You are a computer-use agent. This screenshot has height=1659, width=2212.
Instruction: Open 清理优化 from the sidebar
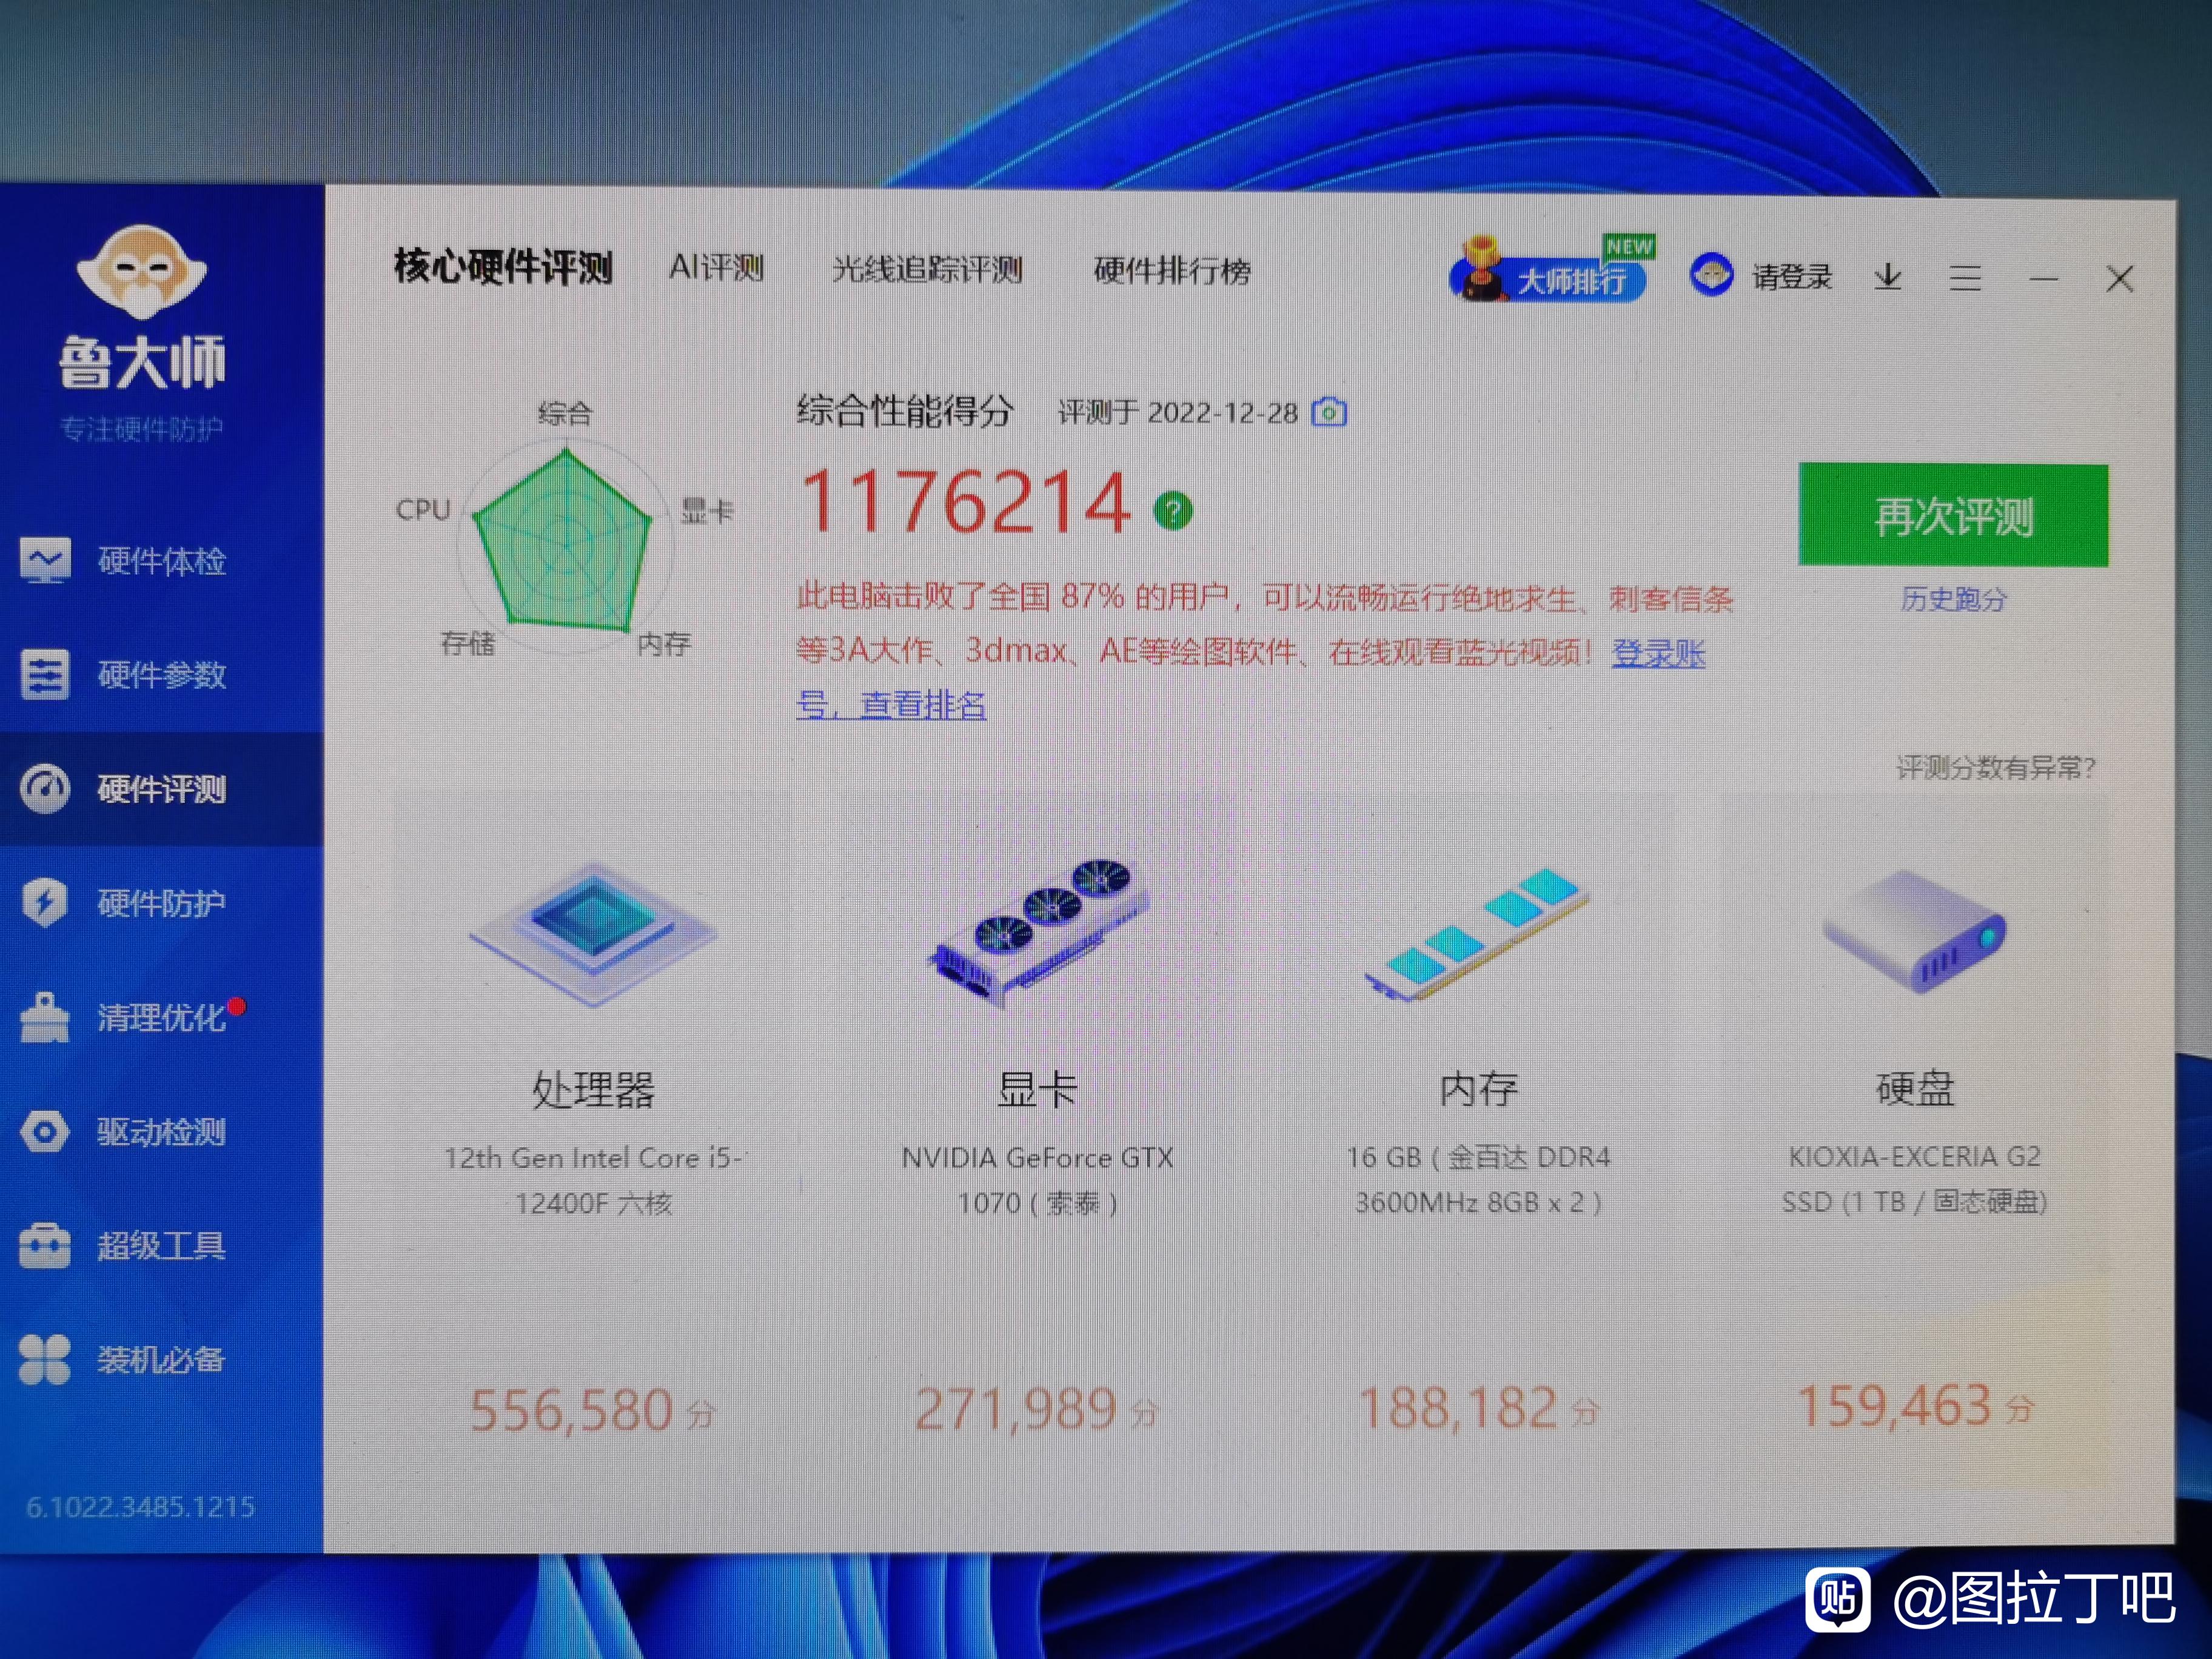[x=161, y=1017]
